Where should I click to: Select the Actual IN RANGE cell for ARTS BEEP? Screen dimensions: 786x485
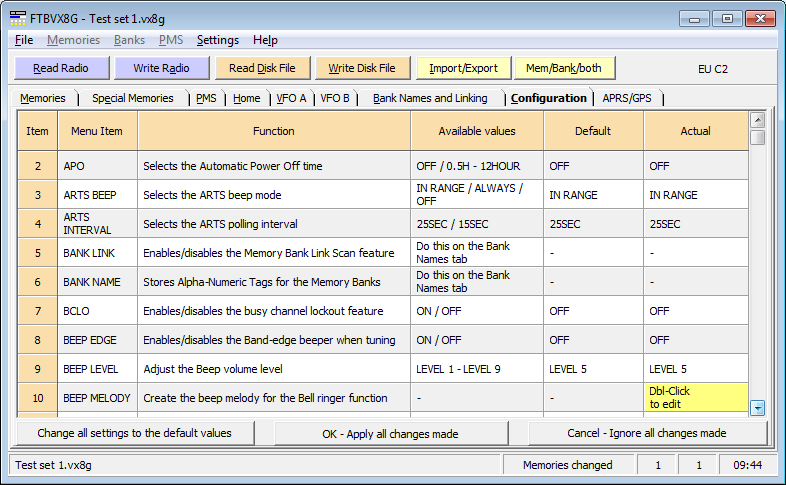click(696, 195)
